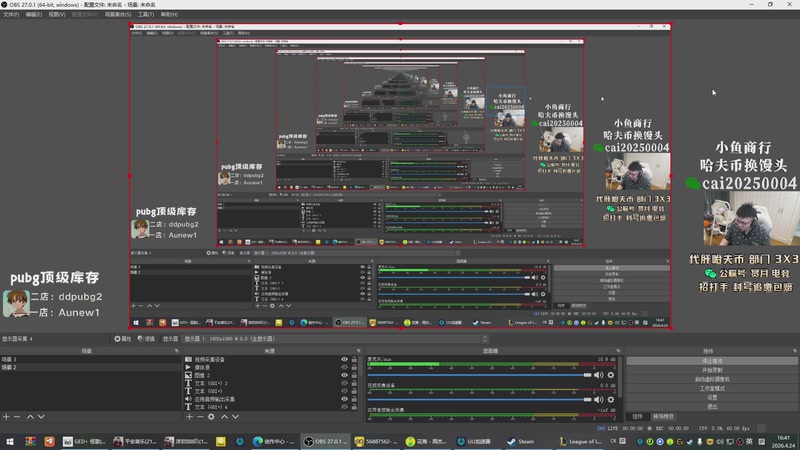The image size is (800, 450).
Task: Pop out the 来源 dock panel
Action: (359, 351)
